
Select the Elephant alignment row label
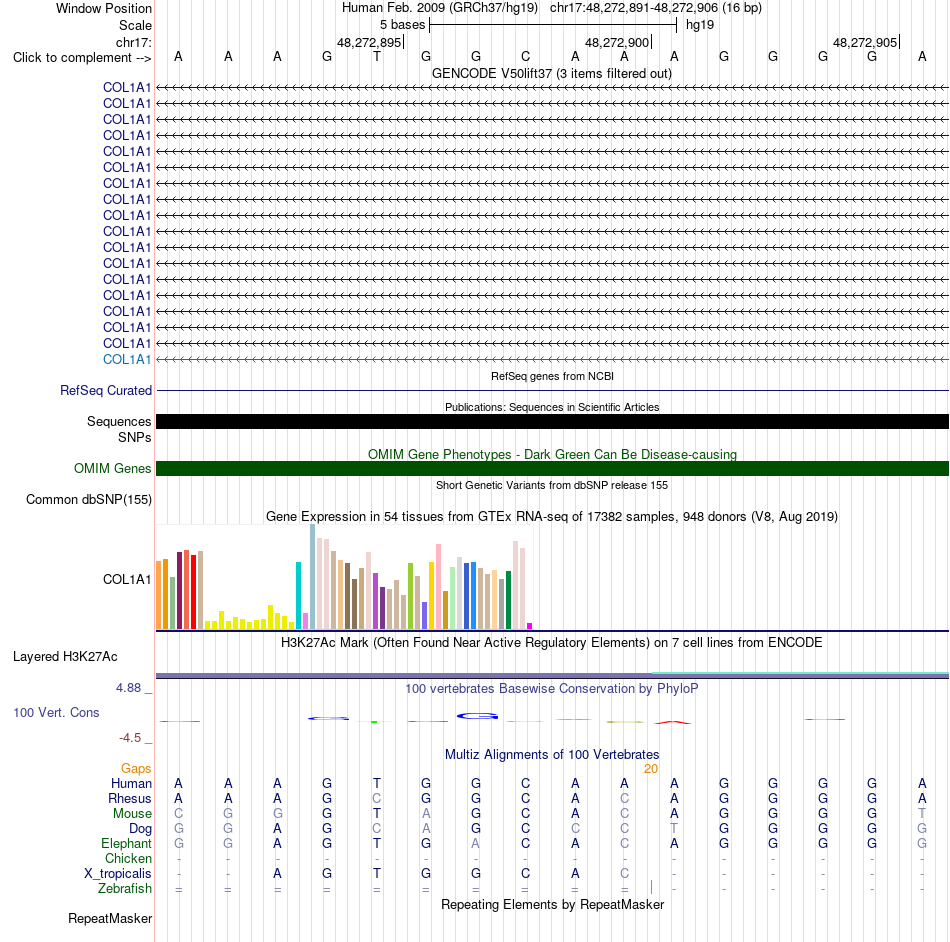(126, 844)
